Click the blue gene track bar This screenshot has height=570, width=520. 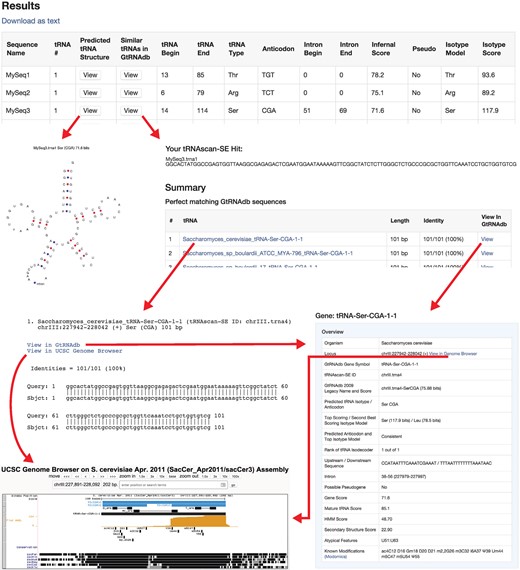coord(164,504)
